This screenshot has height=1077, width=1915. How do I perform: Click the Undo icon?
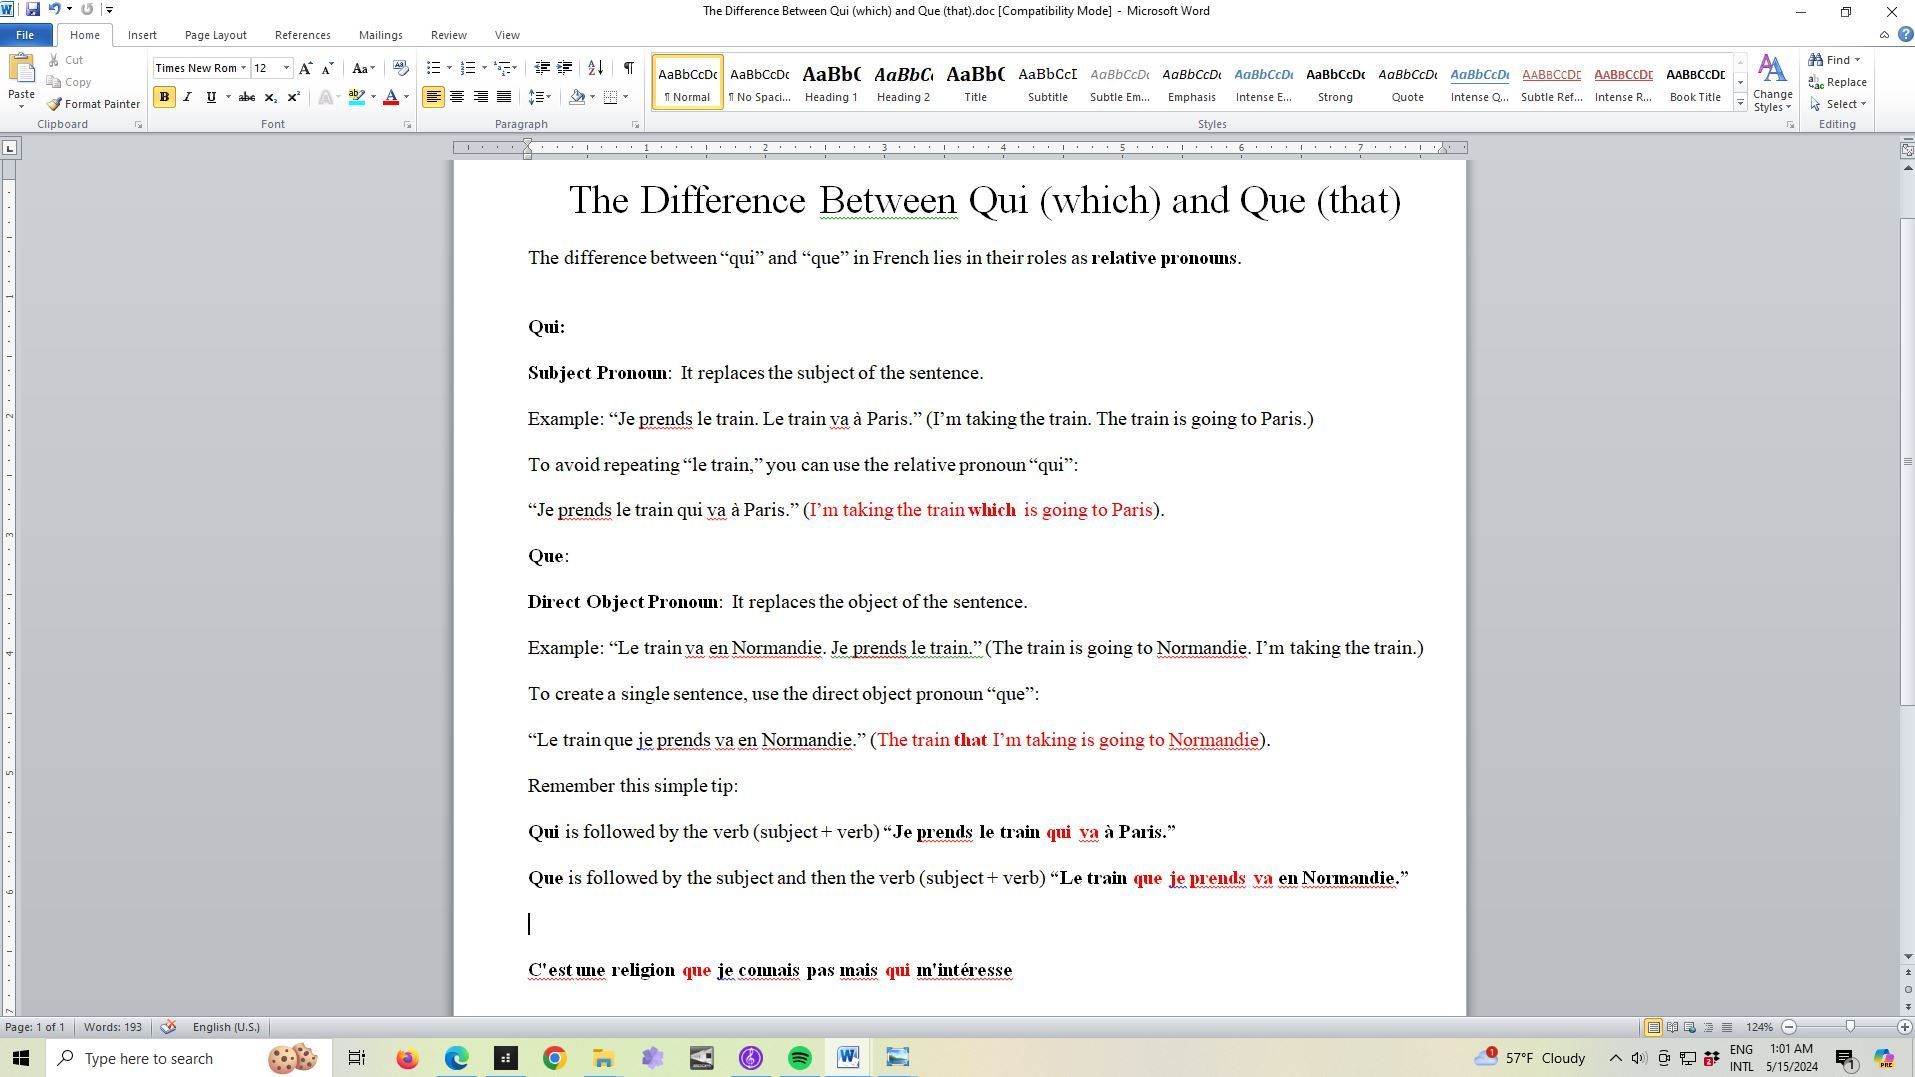point(54,9)
